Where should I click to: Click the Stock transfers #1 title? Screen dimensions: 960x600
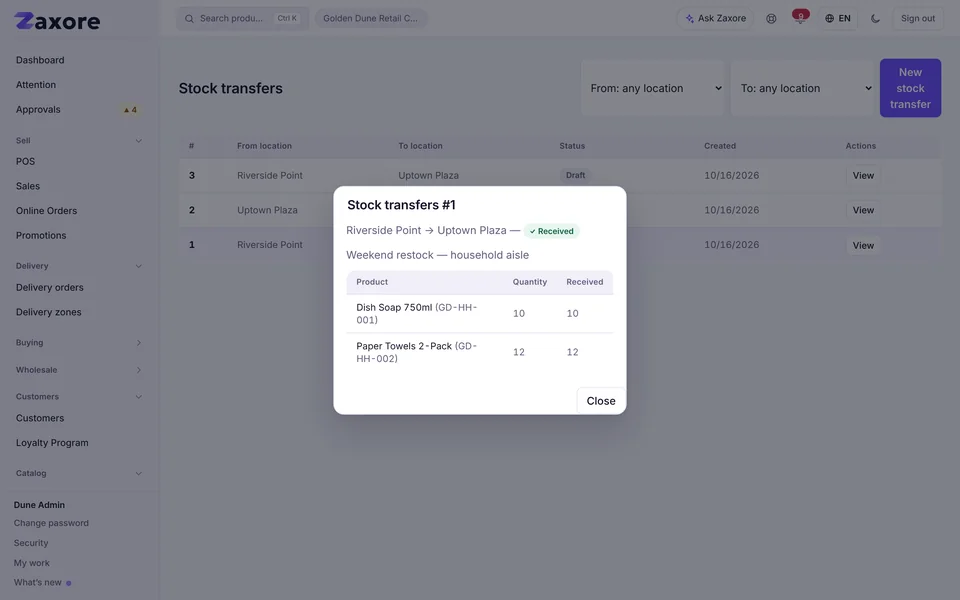coord(401,205)
